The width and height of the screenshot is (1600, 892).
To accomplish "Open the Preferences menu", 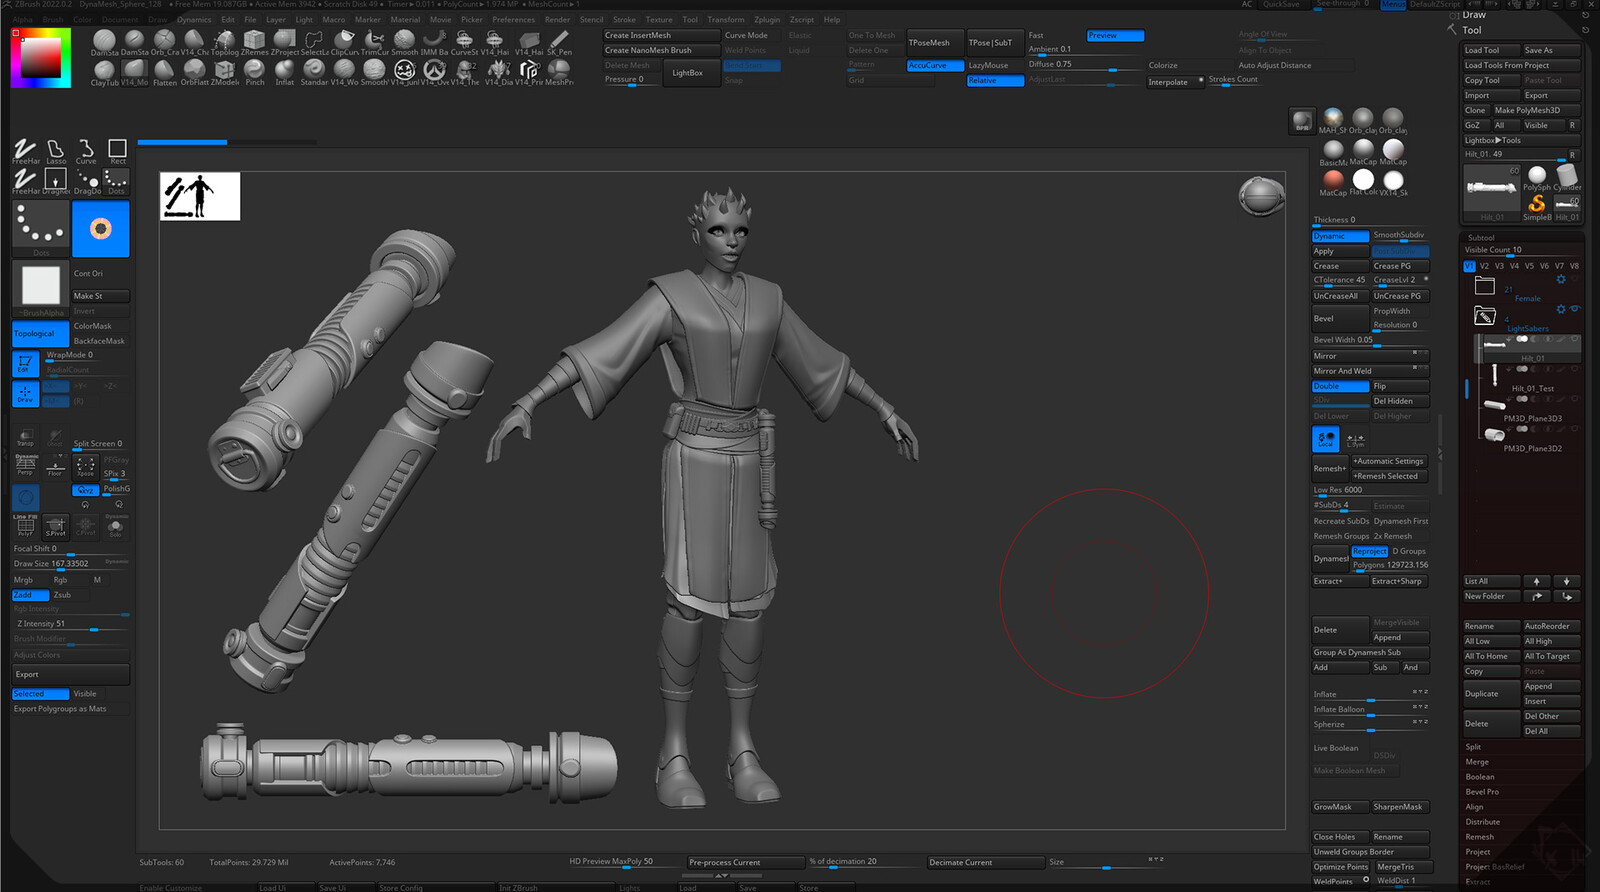I will click(x=513, y=19).
